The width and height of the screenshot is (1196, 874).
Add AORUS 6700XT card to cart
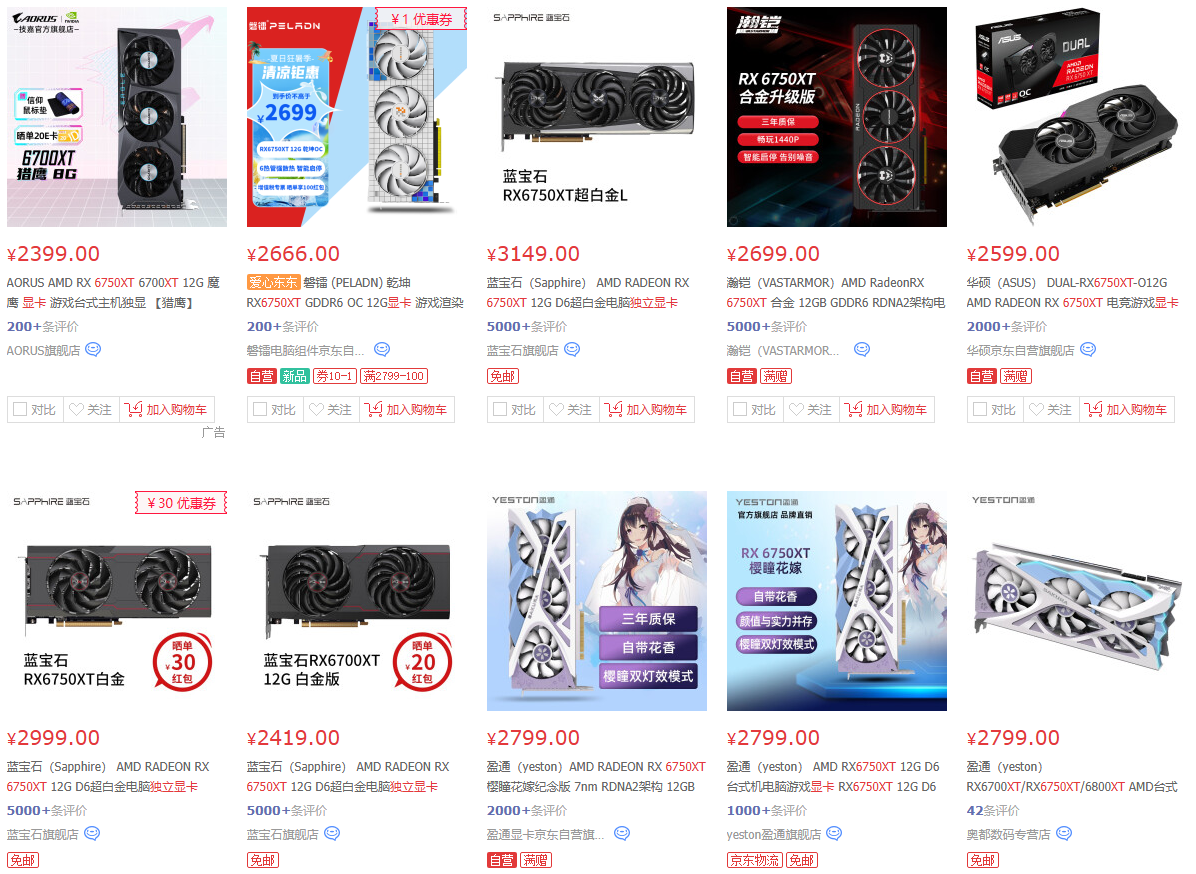click(166, 410)
